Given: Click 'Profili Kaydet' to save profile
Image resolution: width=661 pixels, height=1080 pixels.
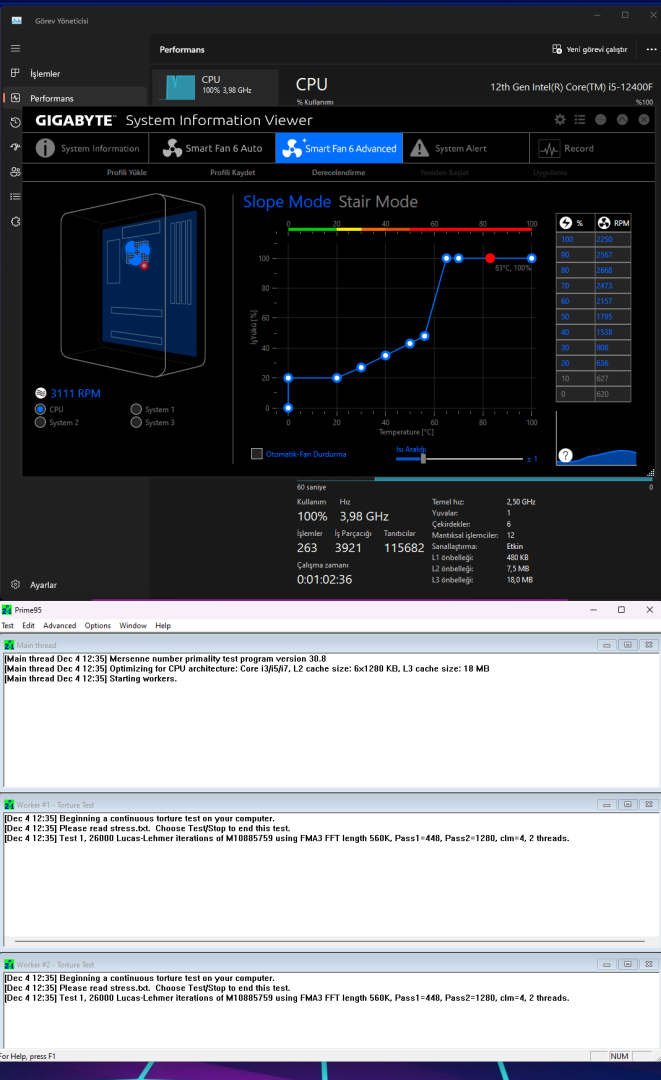Looking at the screenshot, I should click(x=233, y=173).
